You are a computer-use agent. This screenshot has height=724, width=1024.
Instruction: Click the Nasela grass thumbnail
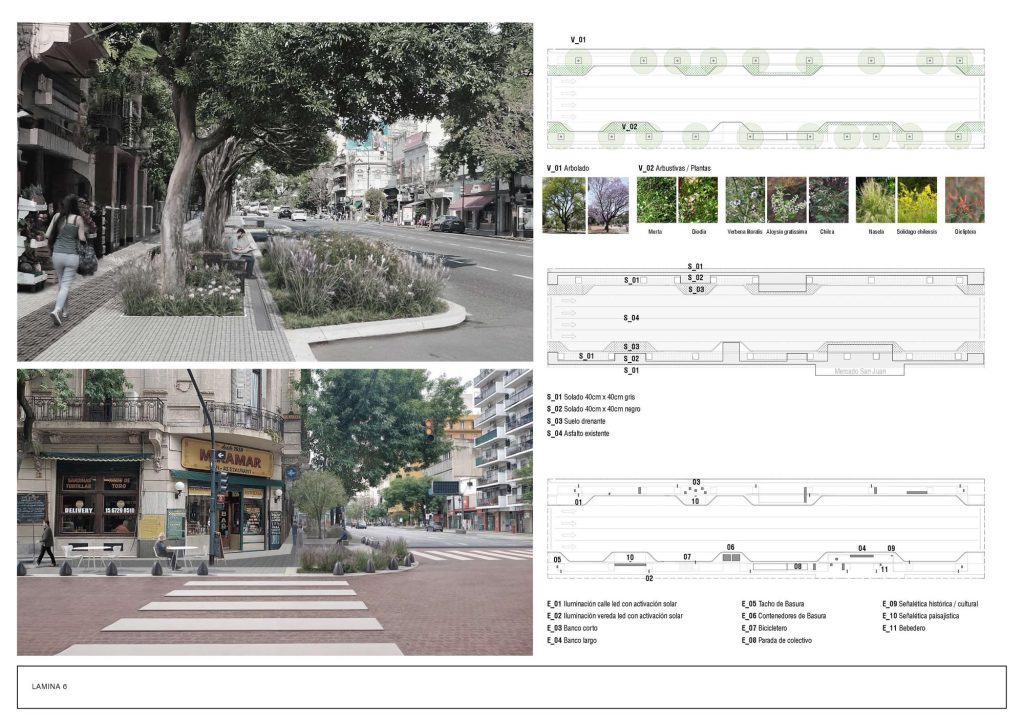875,200
